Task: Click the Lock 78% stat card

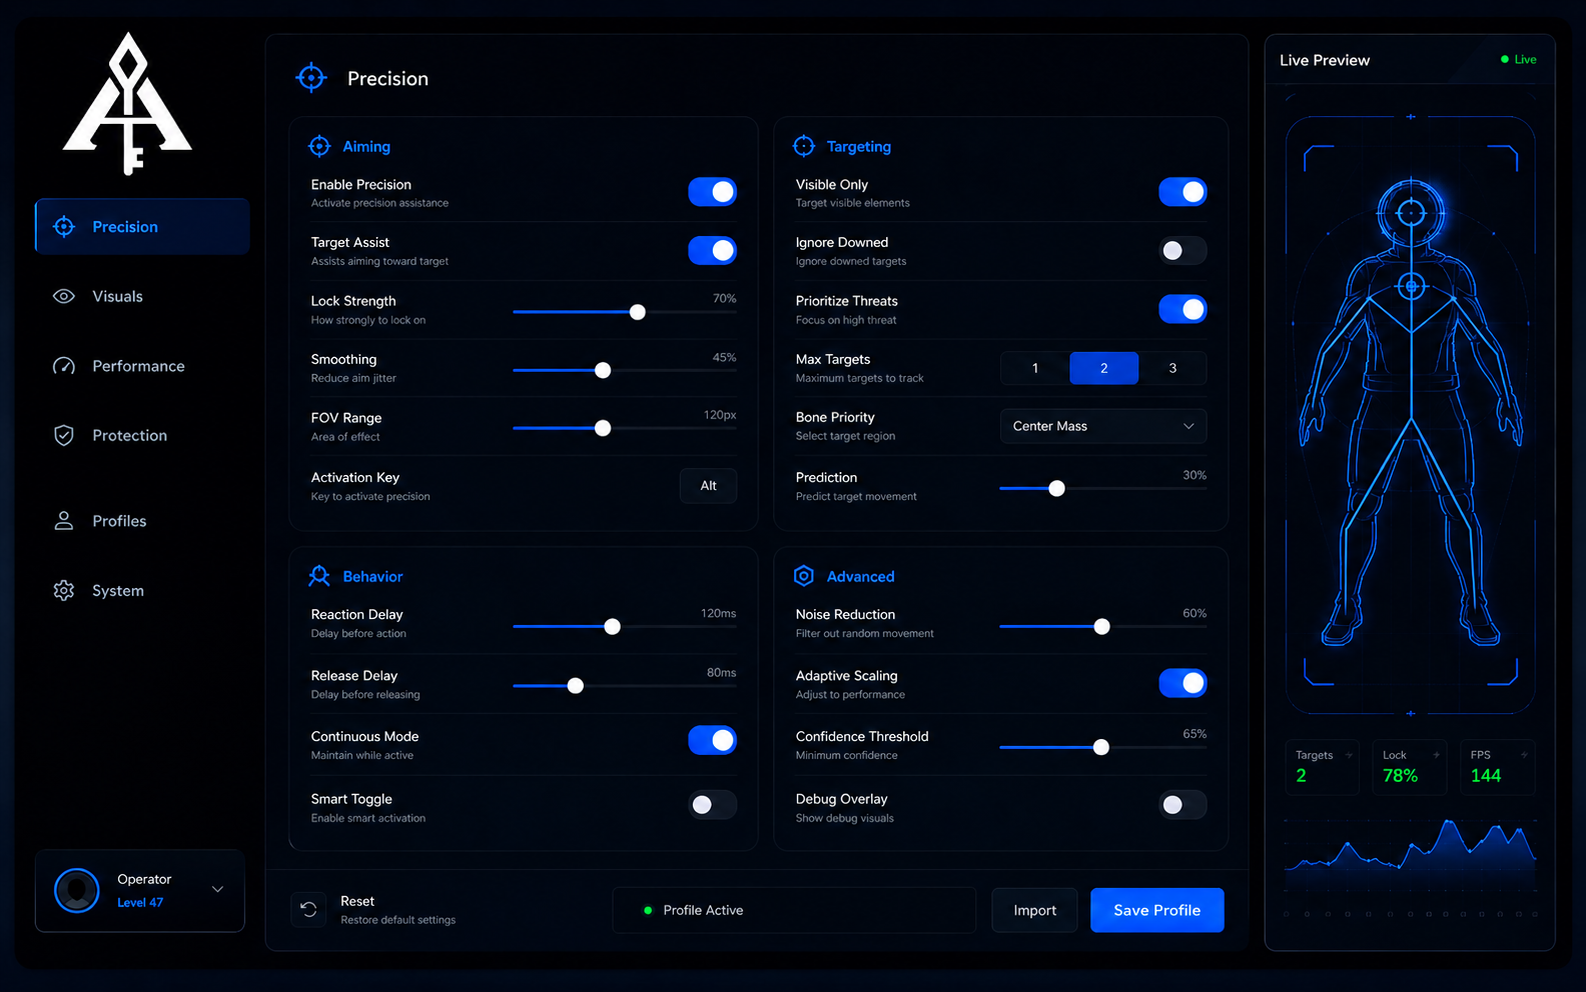Action: [x=1410, y=767]
